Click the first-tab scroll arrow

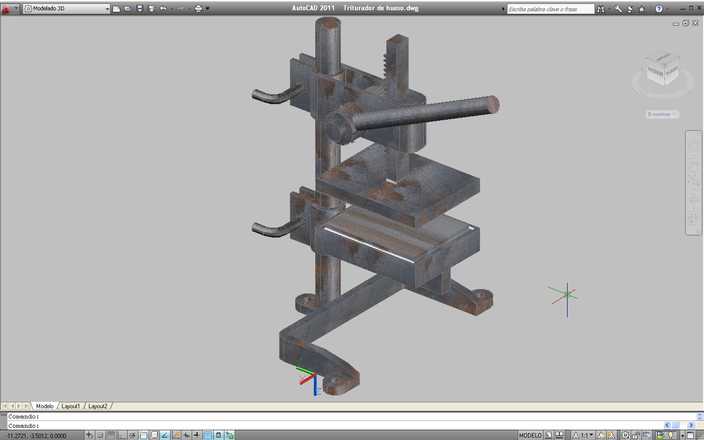pos(5,406)
